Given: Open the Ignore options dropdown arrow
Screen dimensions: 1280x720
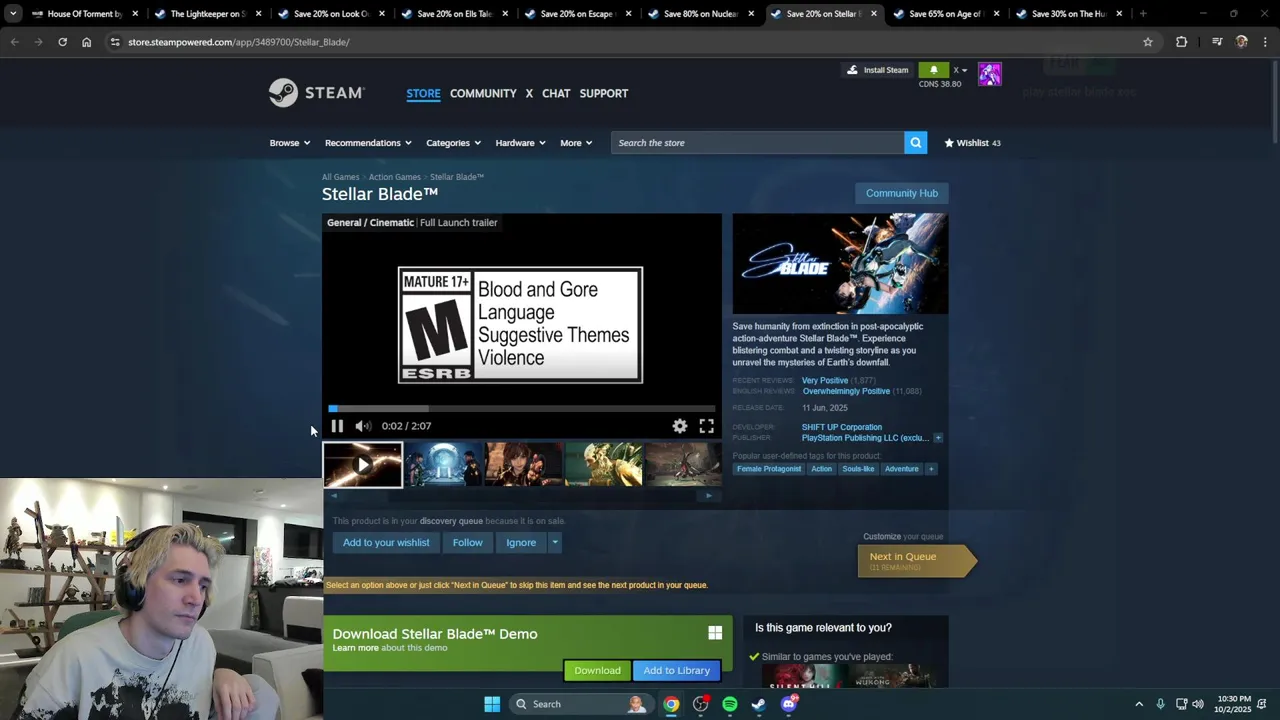Looking at the screenshot, I should point(555,542).
